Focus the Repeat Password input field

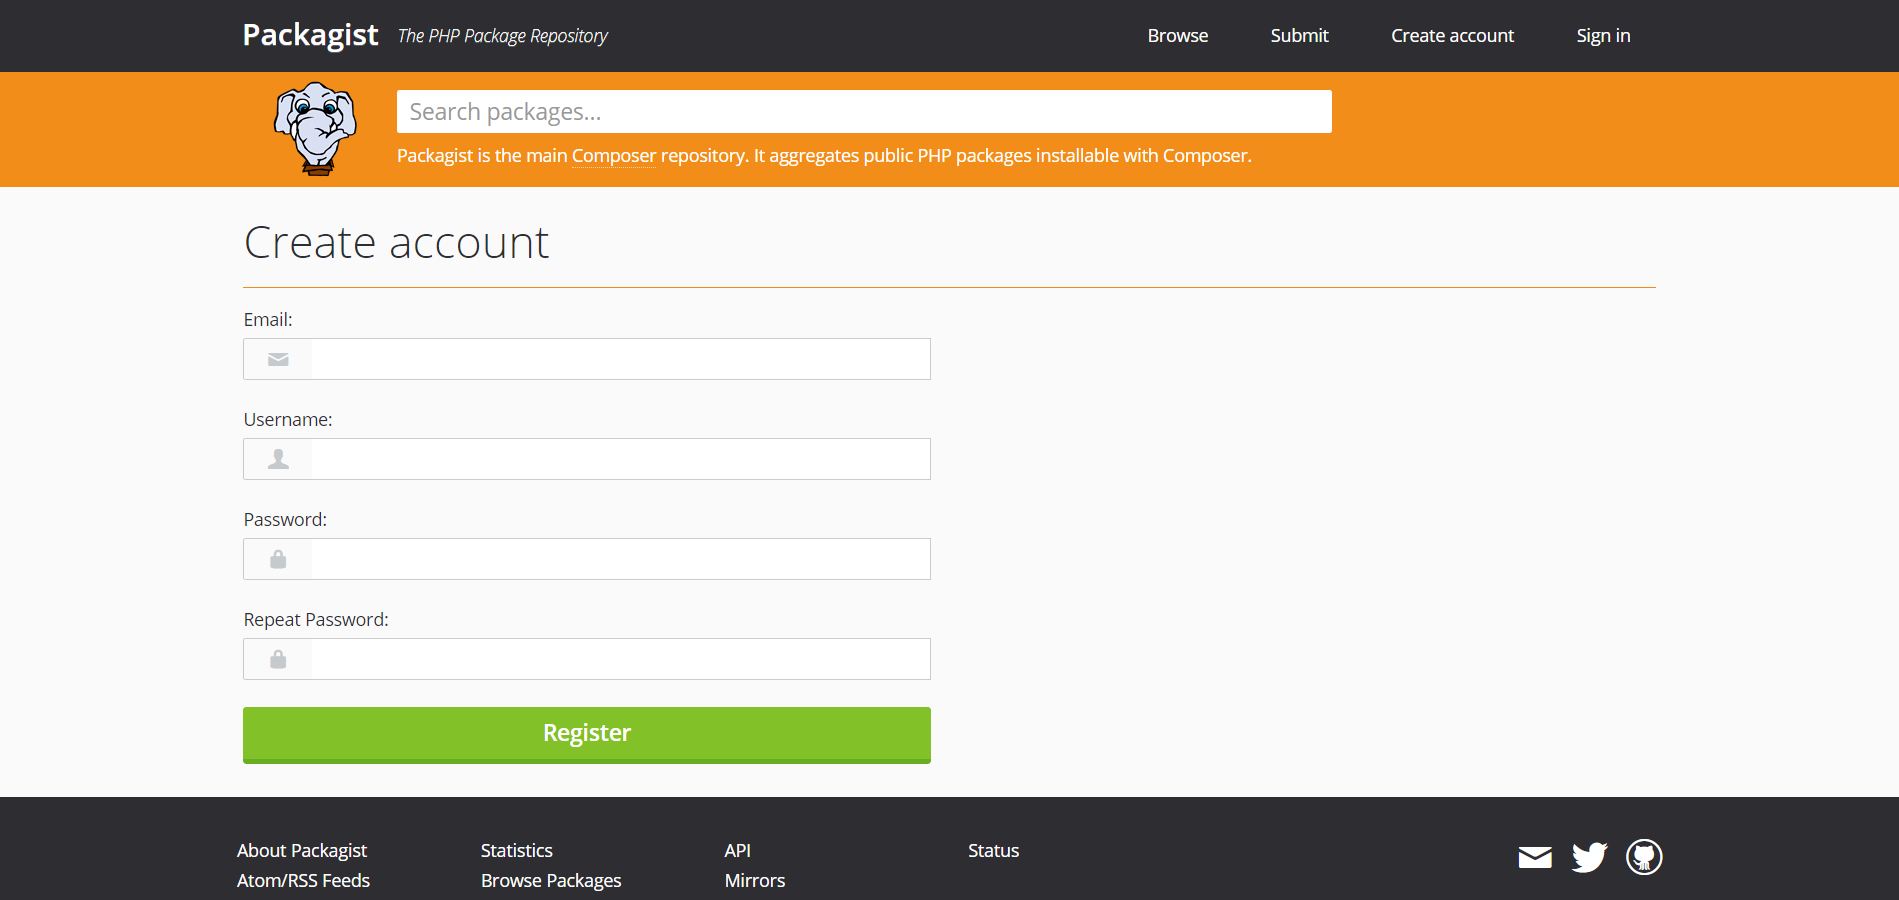(587, 659)
